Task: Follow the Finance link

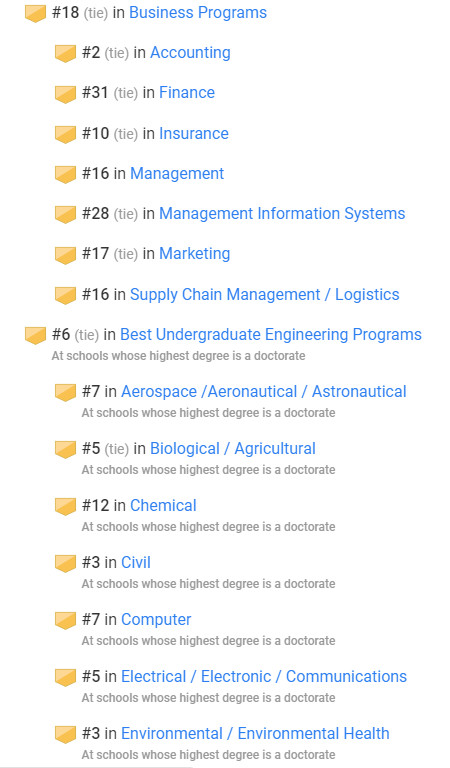Action: (x=187, y=93)
